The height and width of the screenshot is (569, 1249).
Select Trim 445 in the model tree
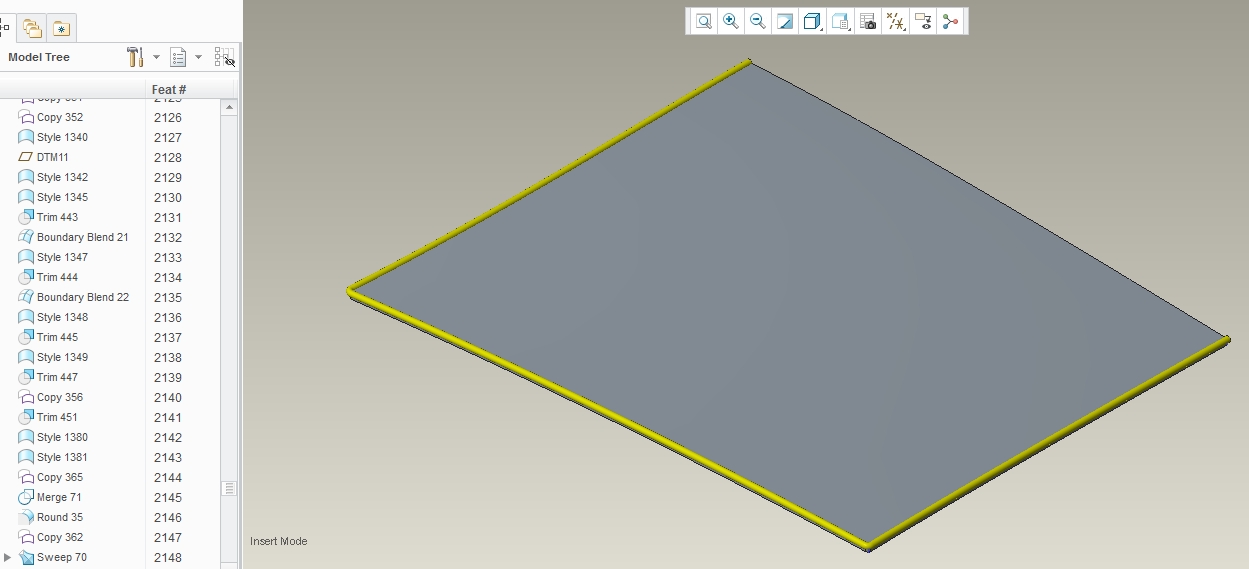57,337
